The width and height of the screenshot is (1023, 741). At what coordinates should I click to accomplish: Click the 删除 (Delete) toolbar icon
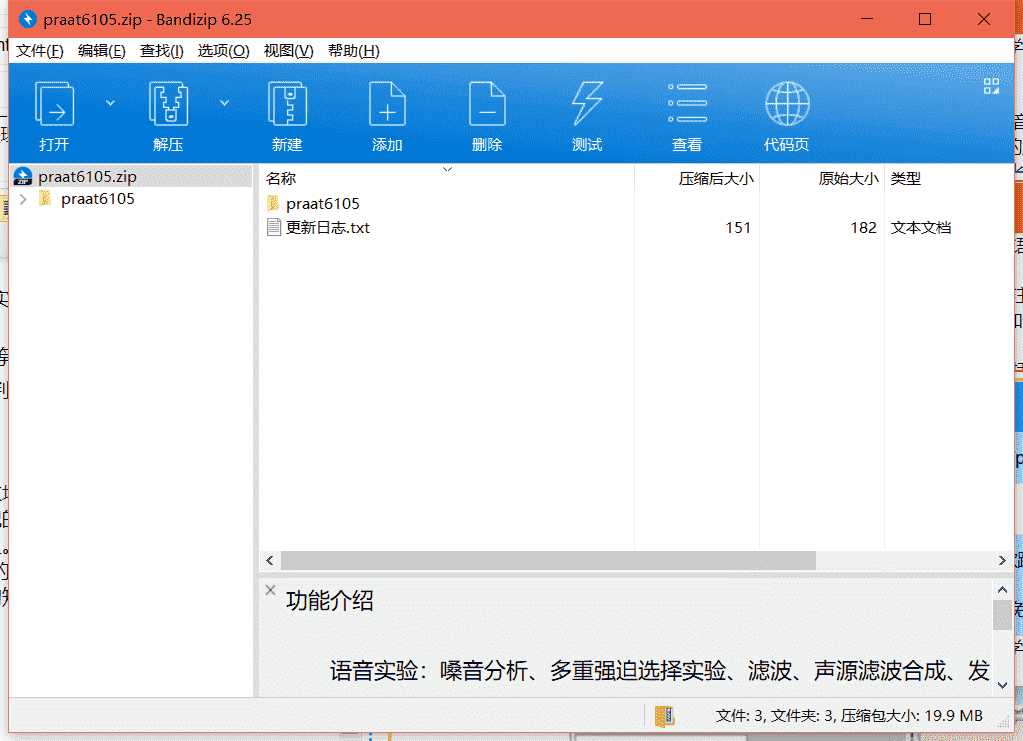pyautogui.click(x=487, y=104)
